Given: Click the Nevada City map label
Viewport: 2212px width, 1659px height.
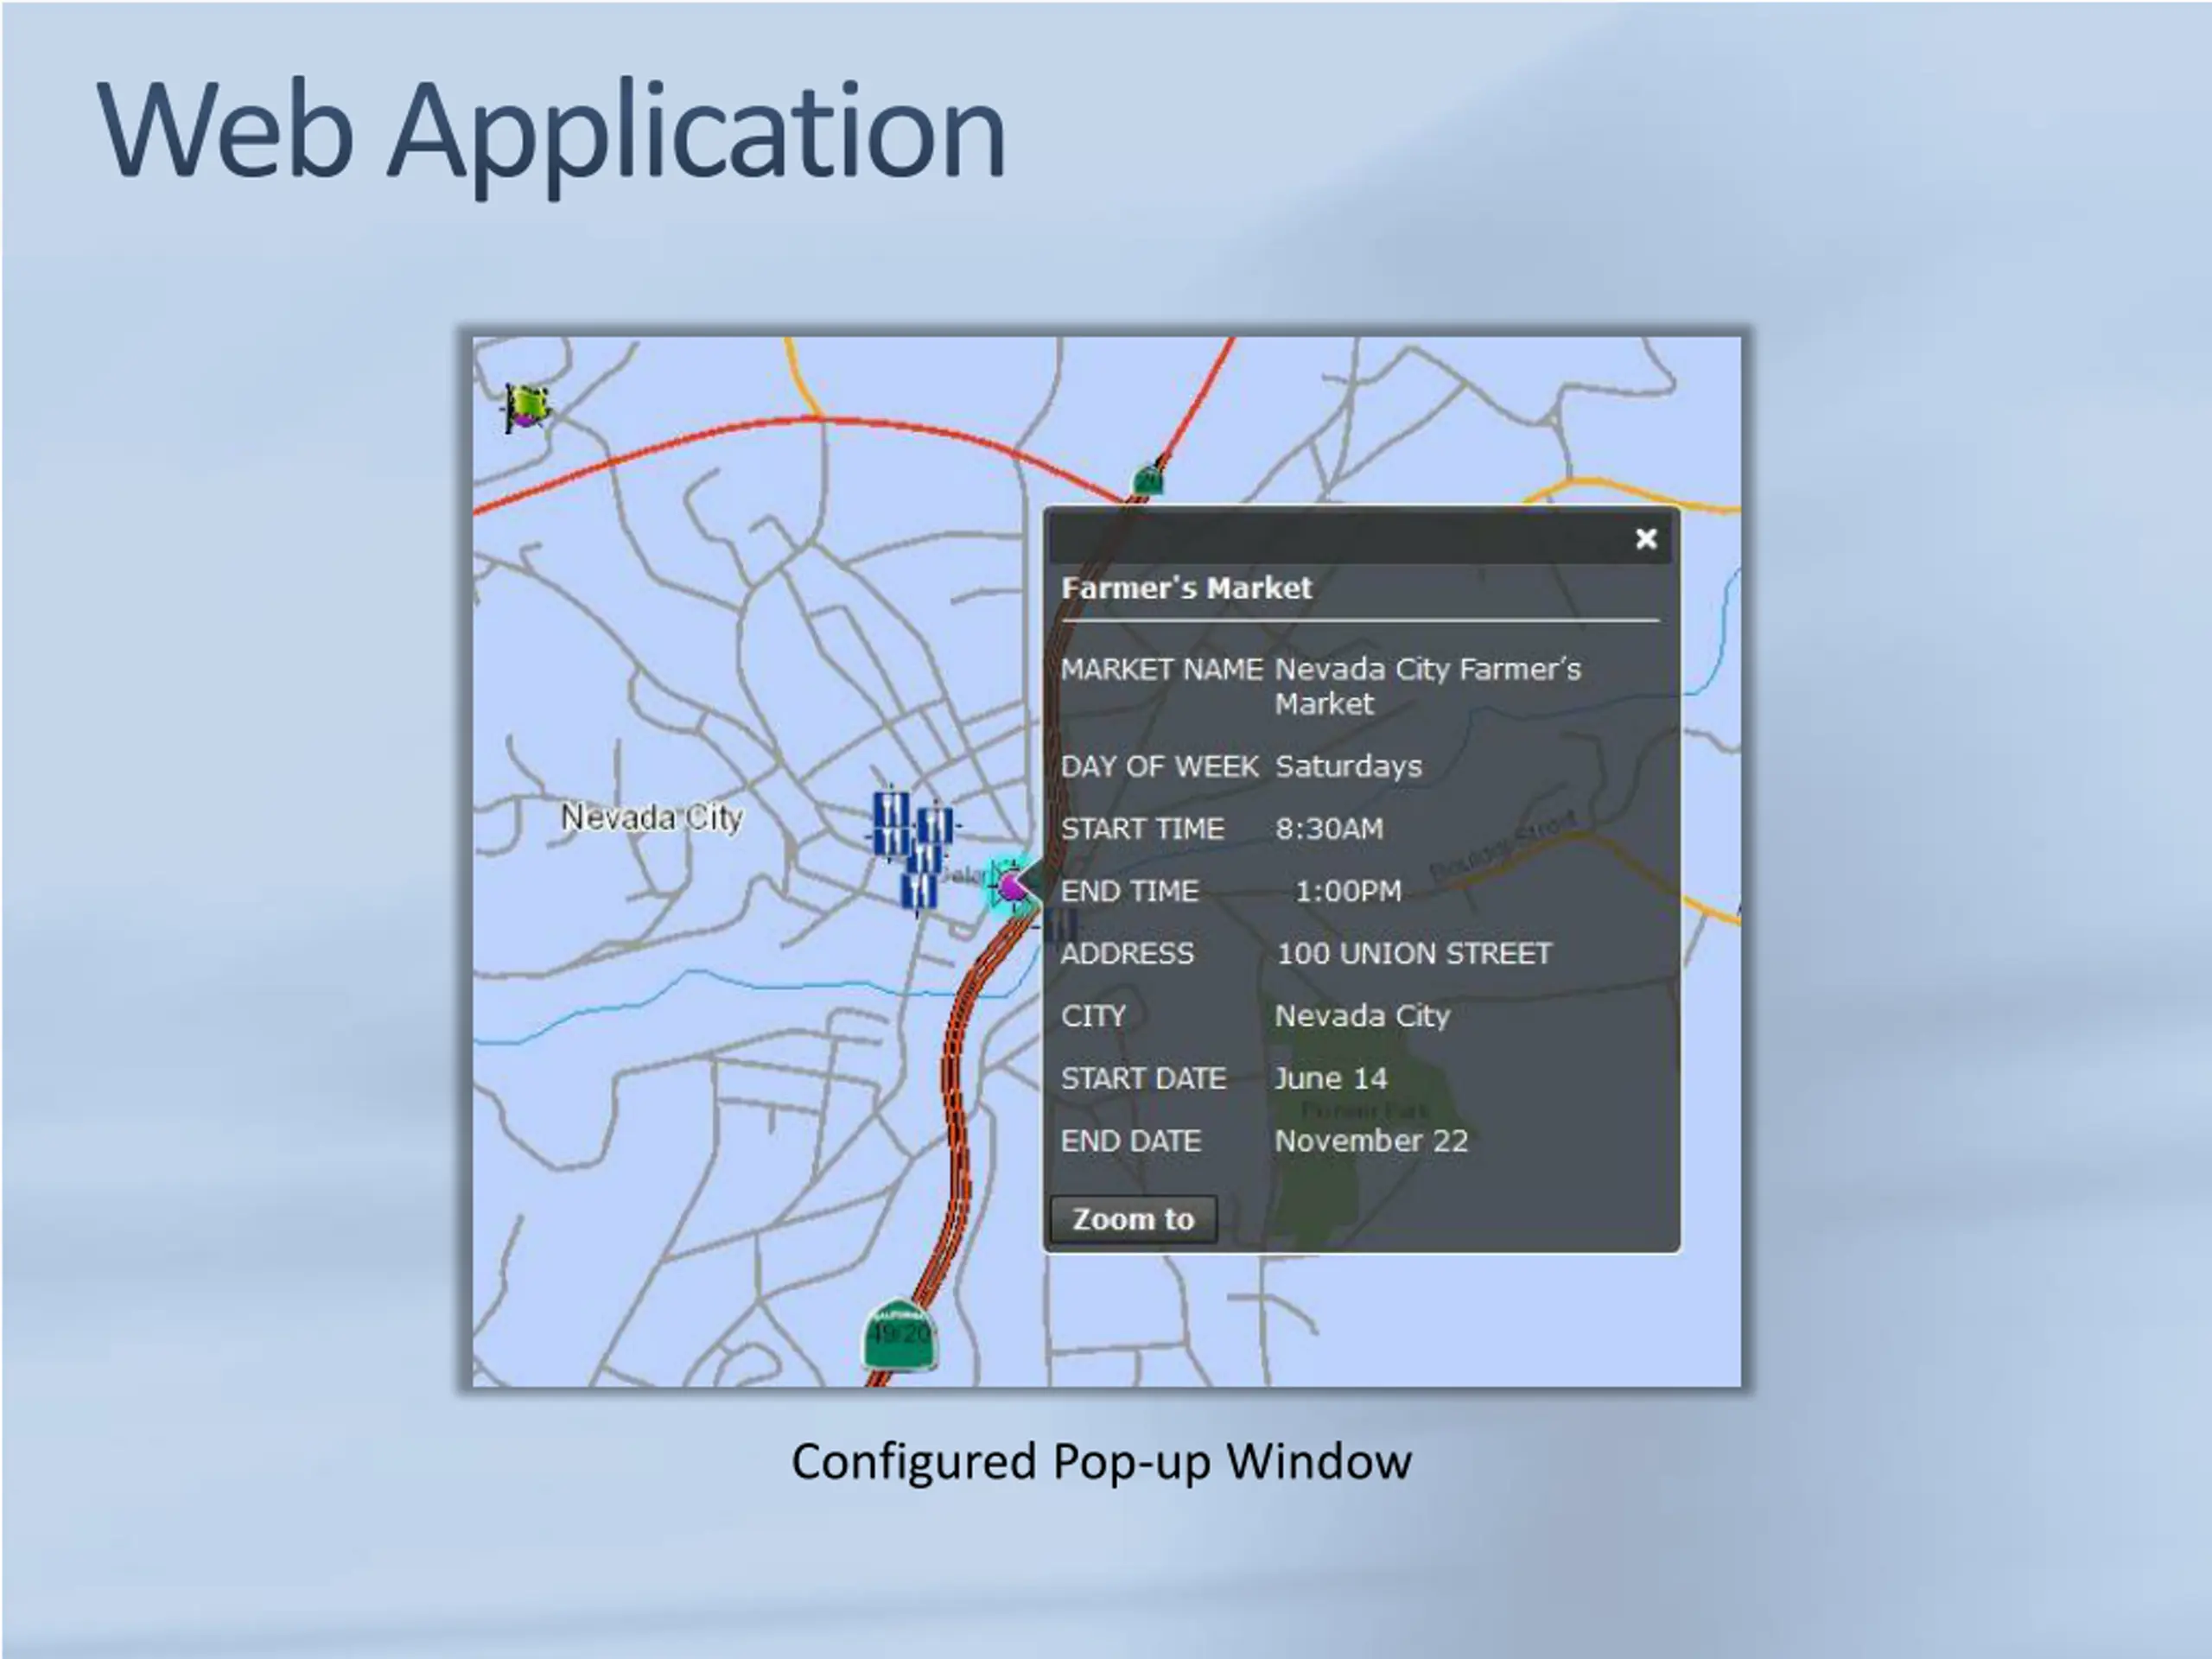Looking at the screenshot, I should [651, 818].
